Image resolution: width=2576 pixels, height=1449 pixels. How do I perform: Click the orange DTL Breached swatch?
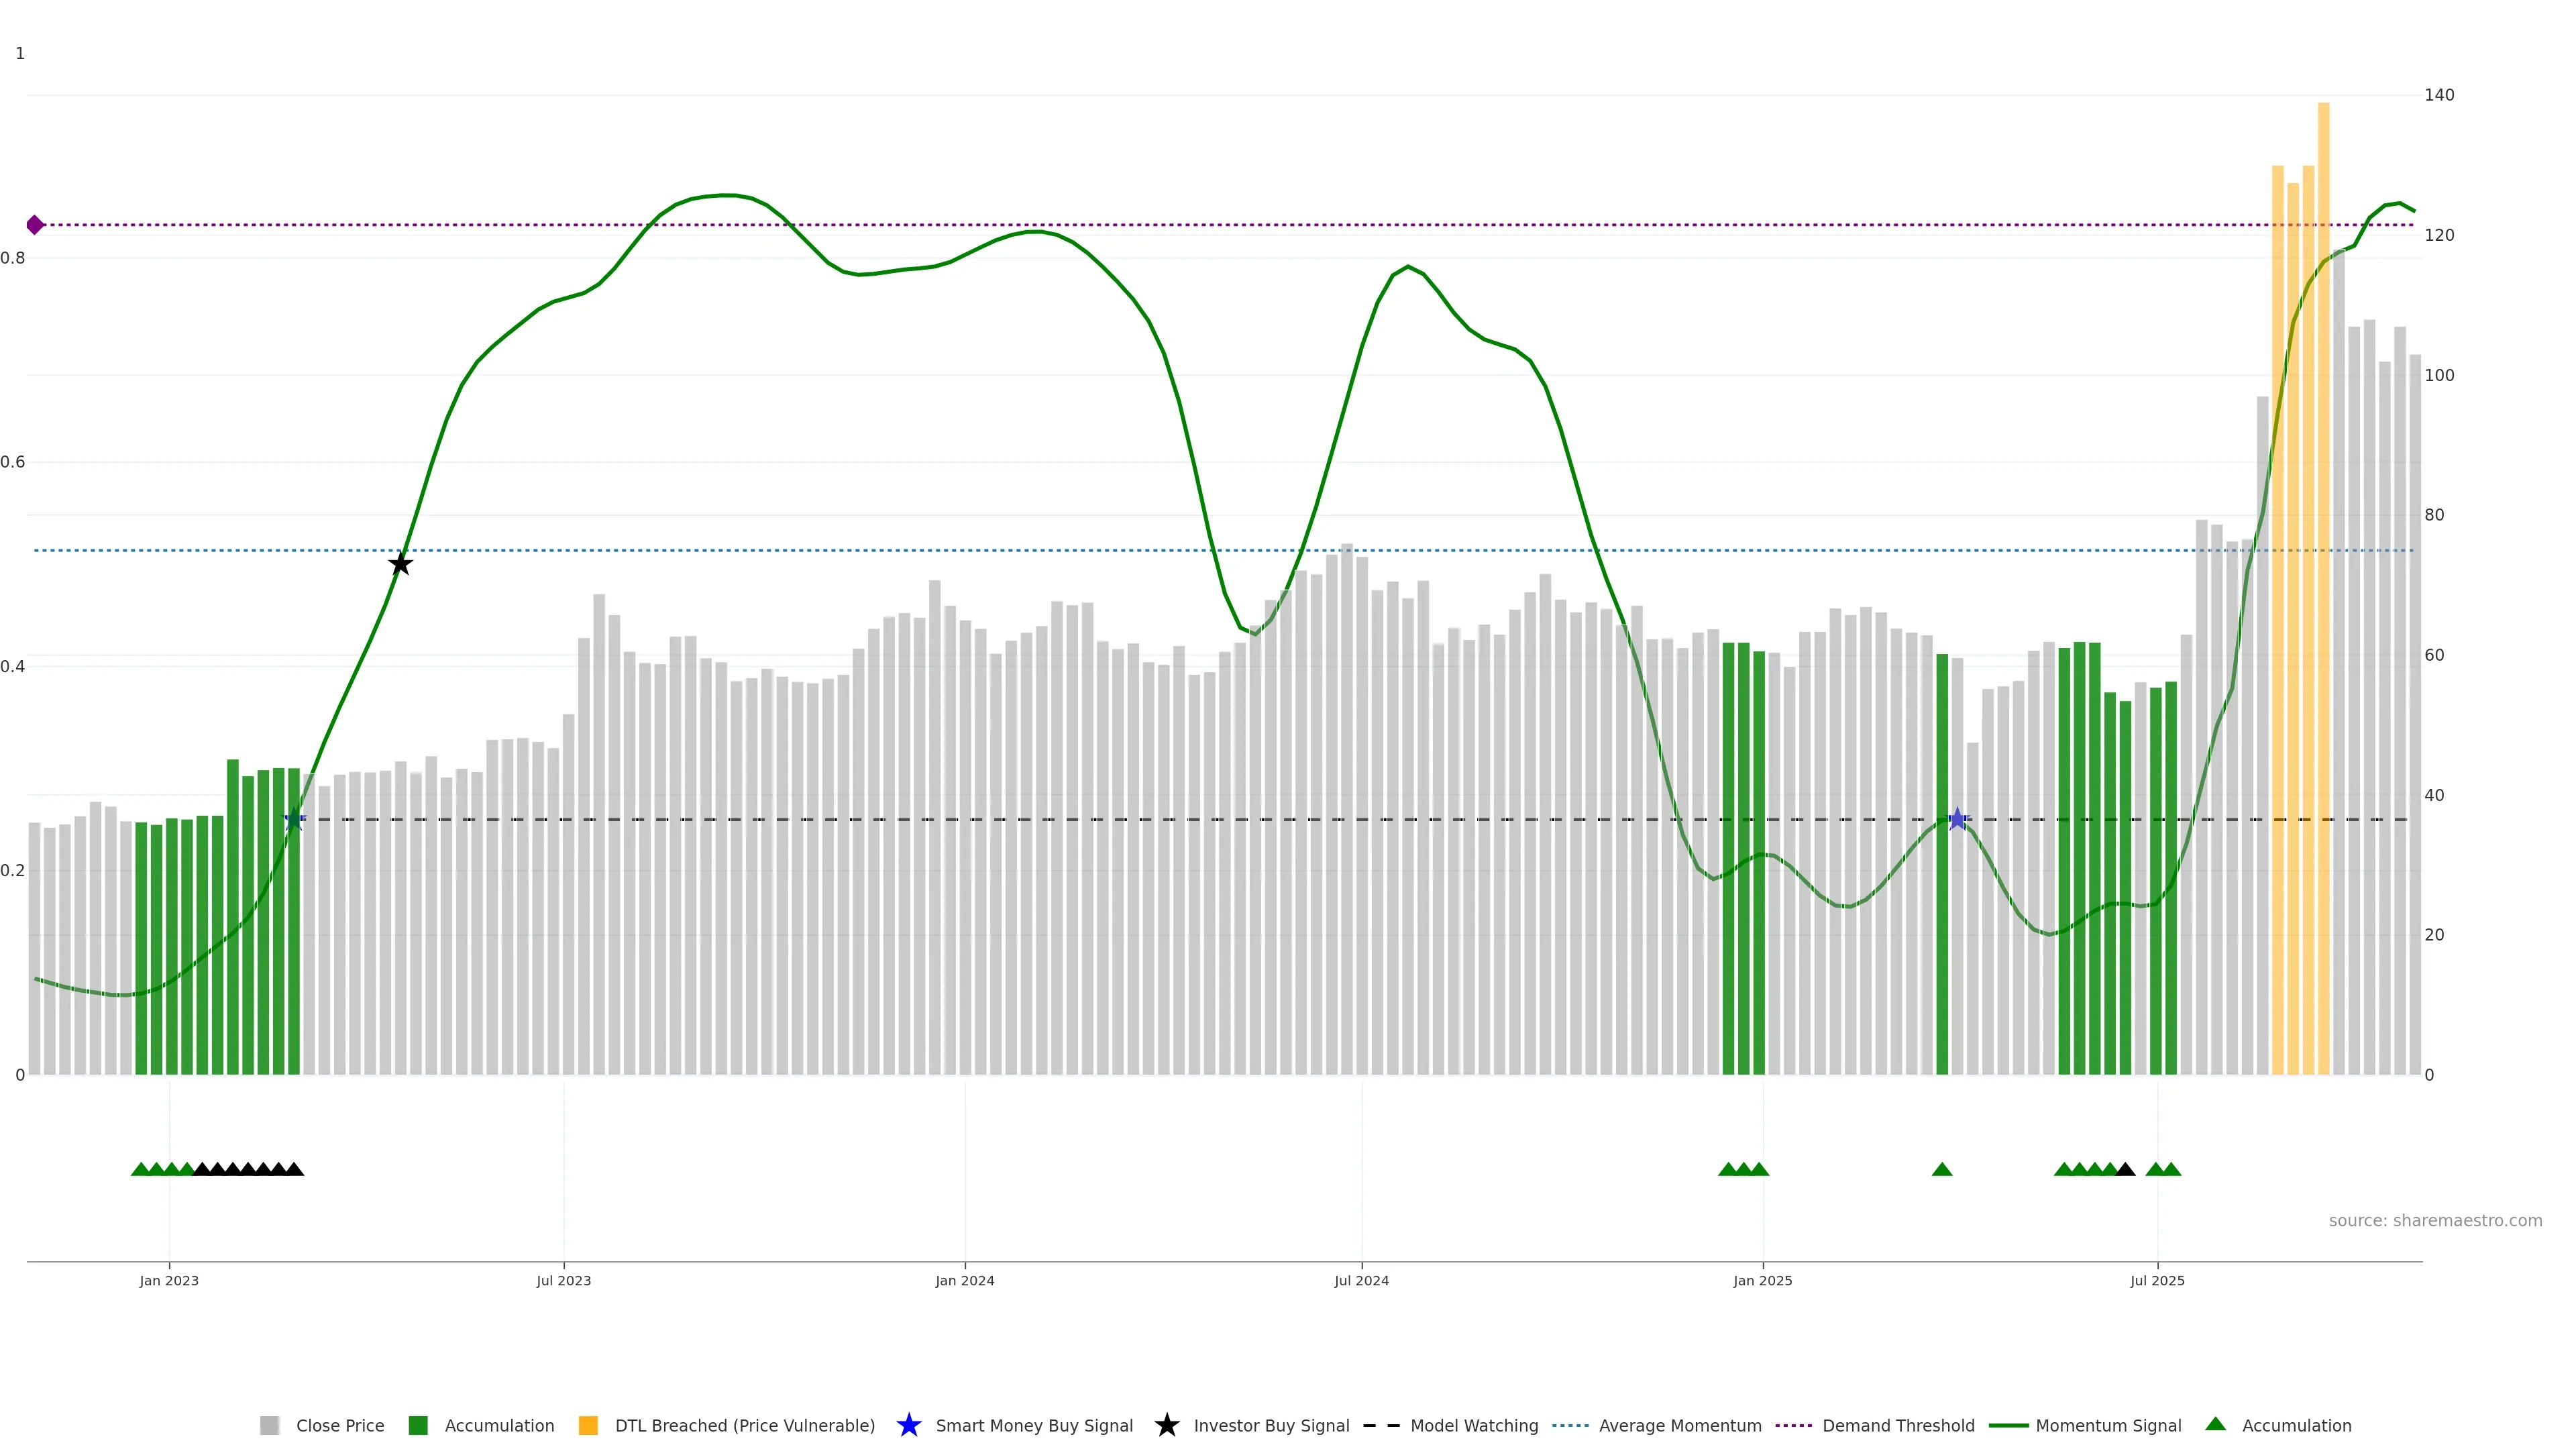pyautogui.click(x=588, y=1425)
